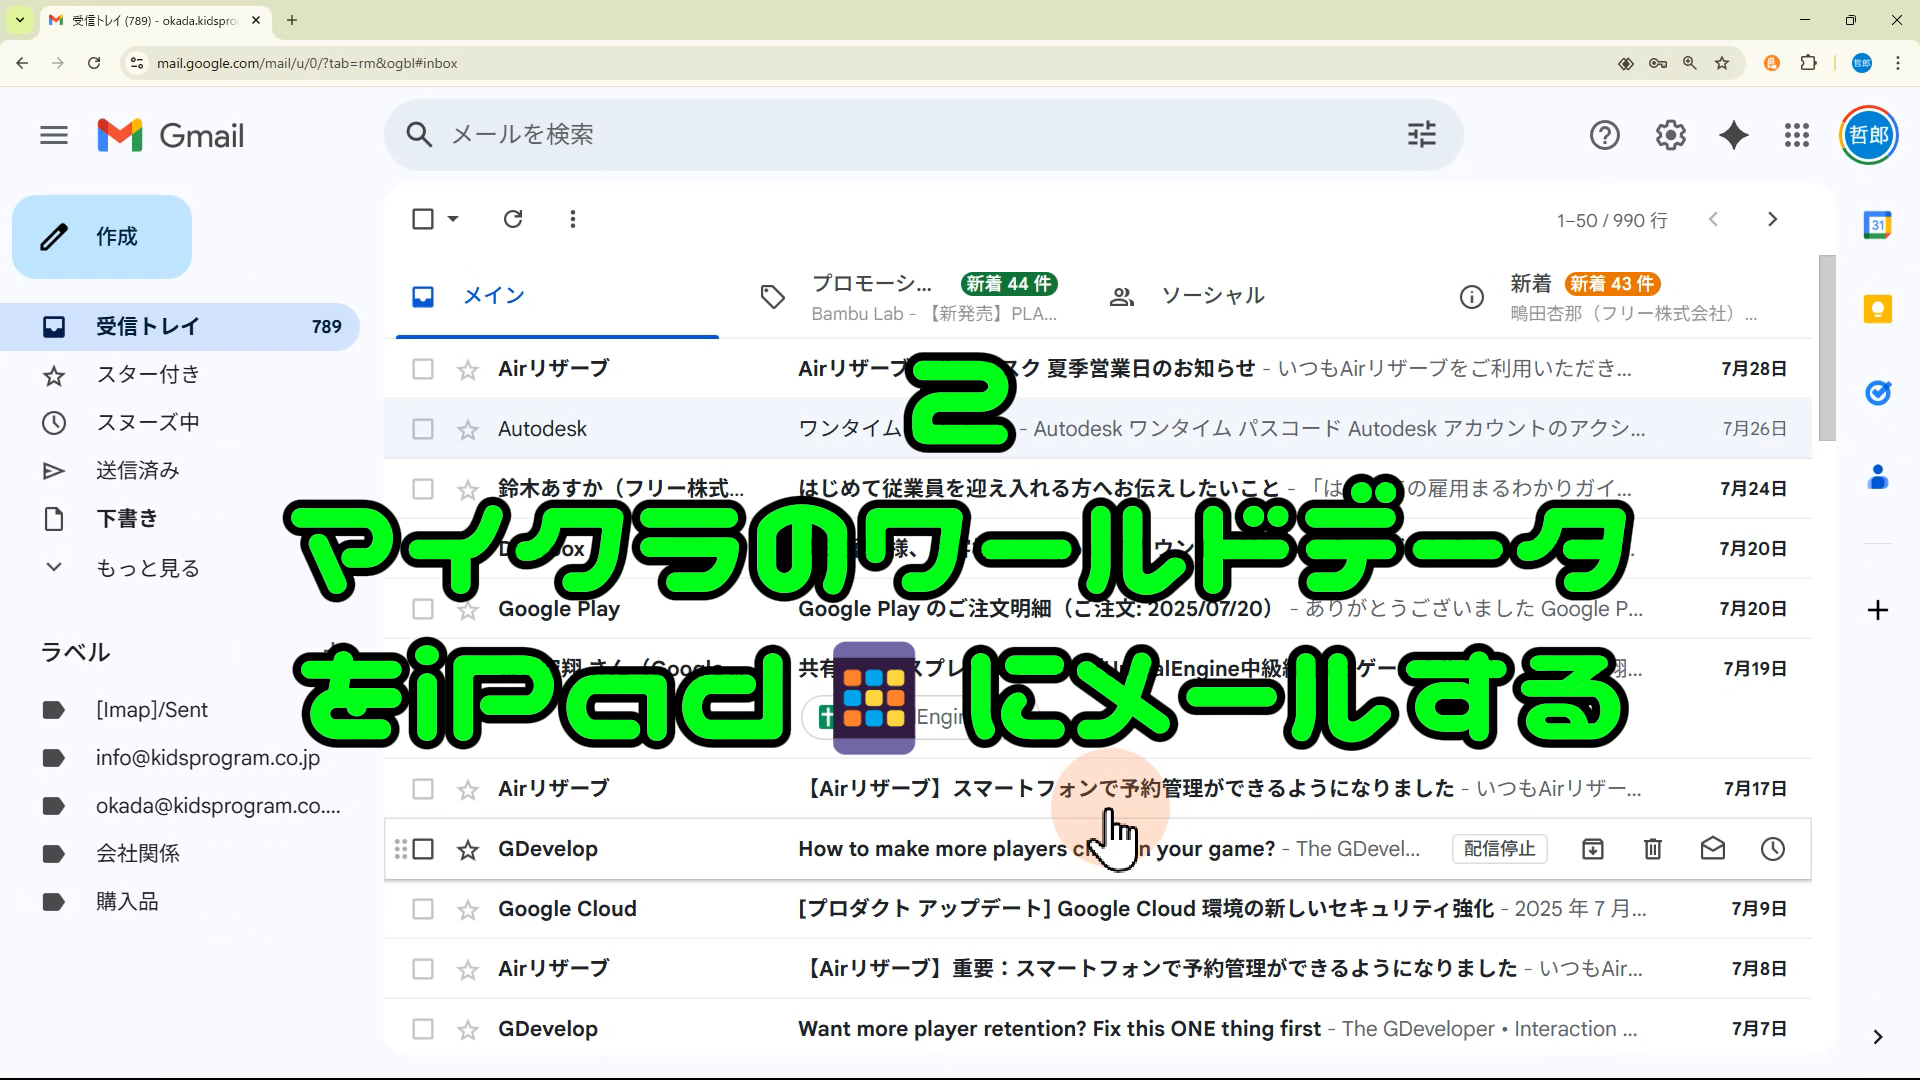The image size is (1920, 1080).
Task: Open select-all dropdown arrow
Action: 453,219
